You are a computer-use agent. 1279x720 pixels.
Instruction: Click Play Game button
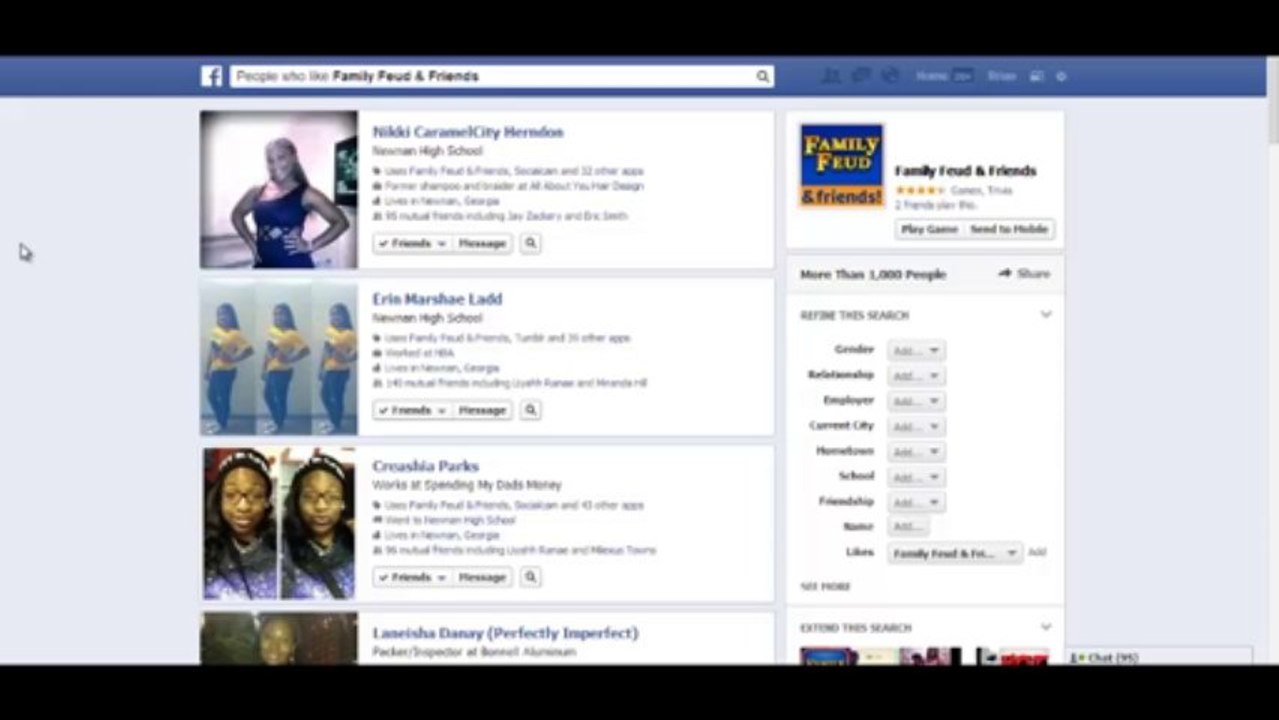[x=929, y=229]
